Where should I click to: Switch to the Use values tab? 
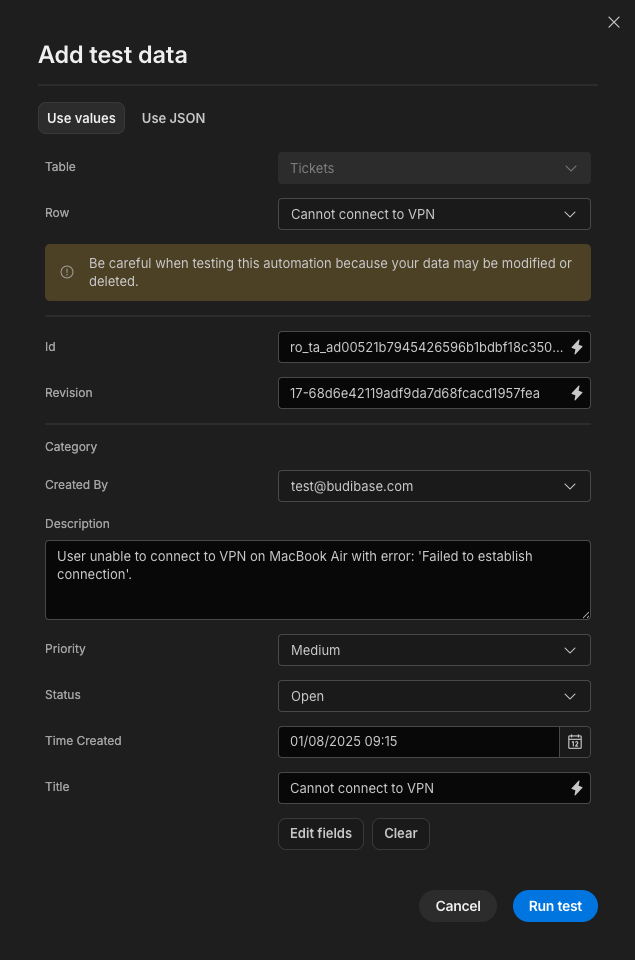tap(81, 118)
